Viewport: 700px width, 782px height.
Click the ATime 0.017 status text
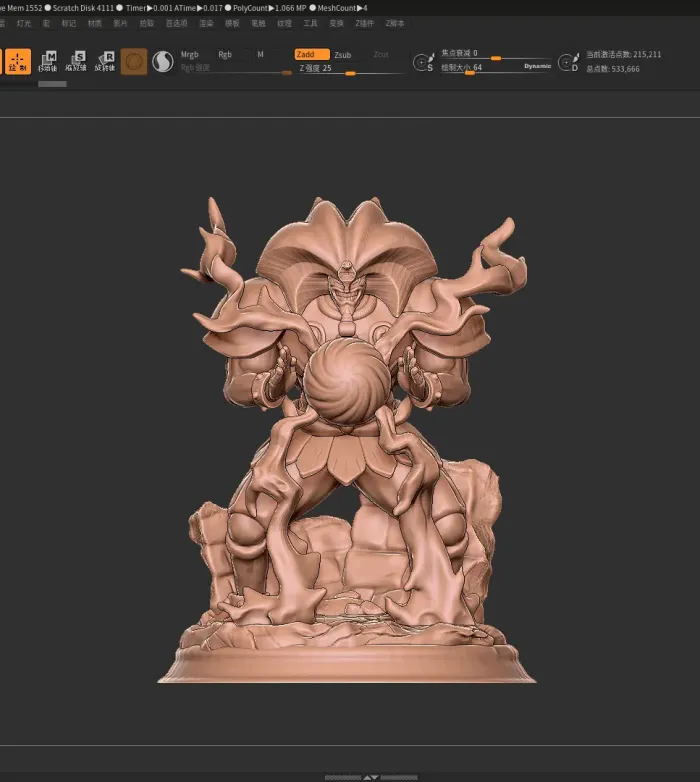(x=198, y=8)
